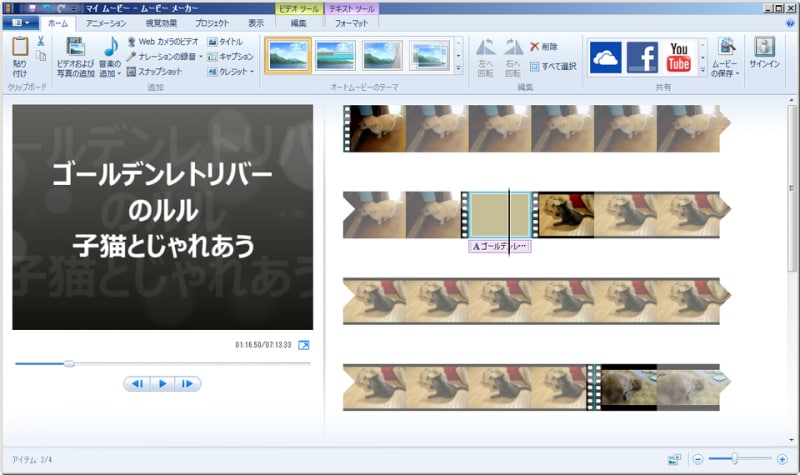
Task: Share the movie to Facebook
Action: [642, 57]
